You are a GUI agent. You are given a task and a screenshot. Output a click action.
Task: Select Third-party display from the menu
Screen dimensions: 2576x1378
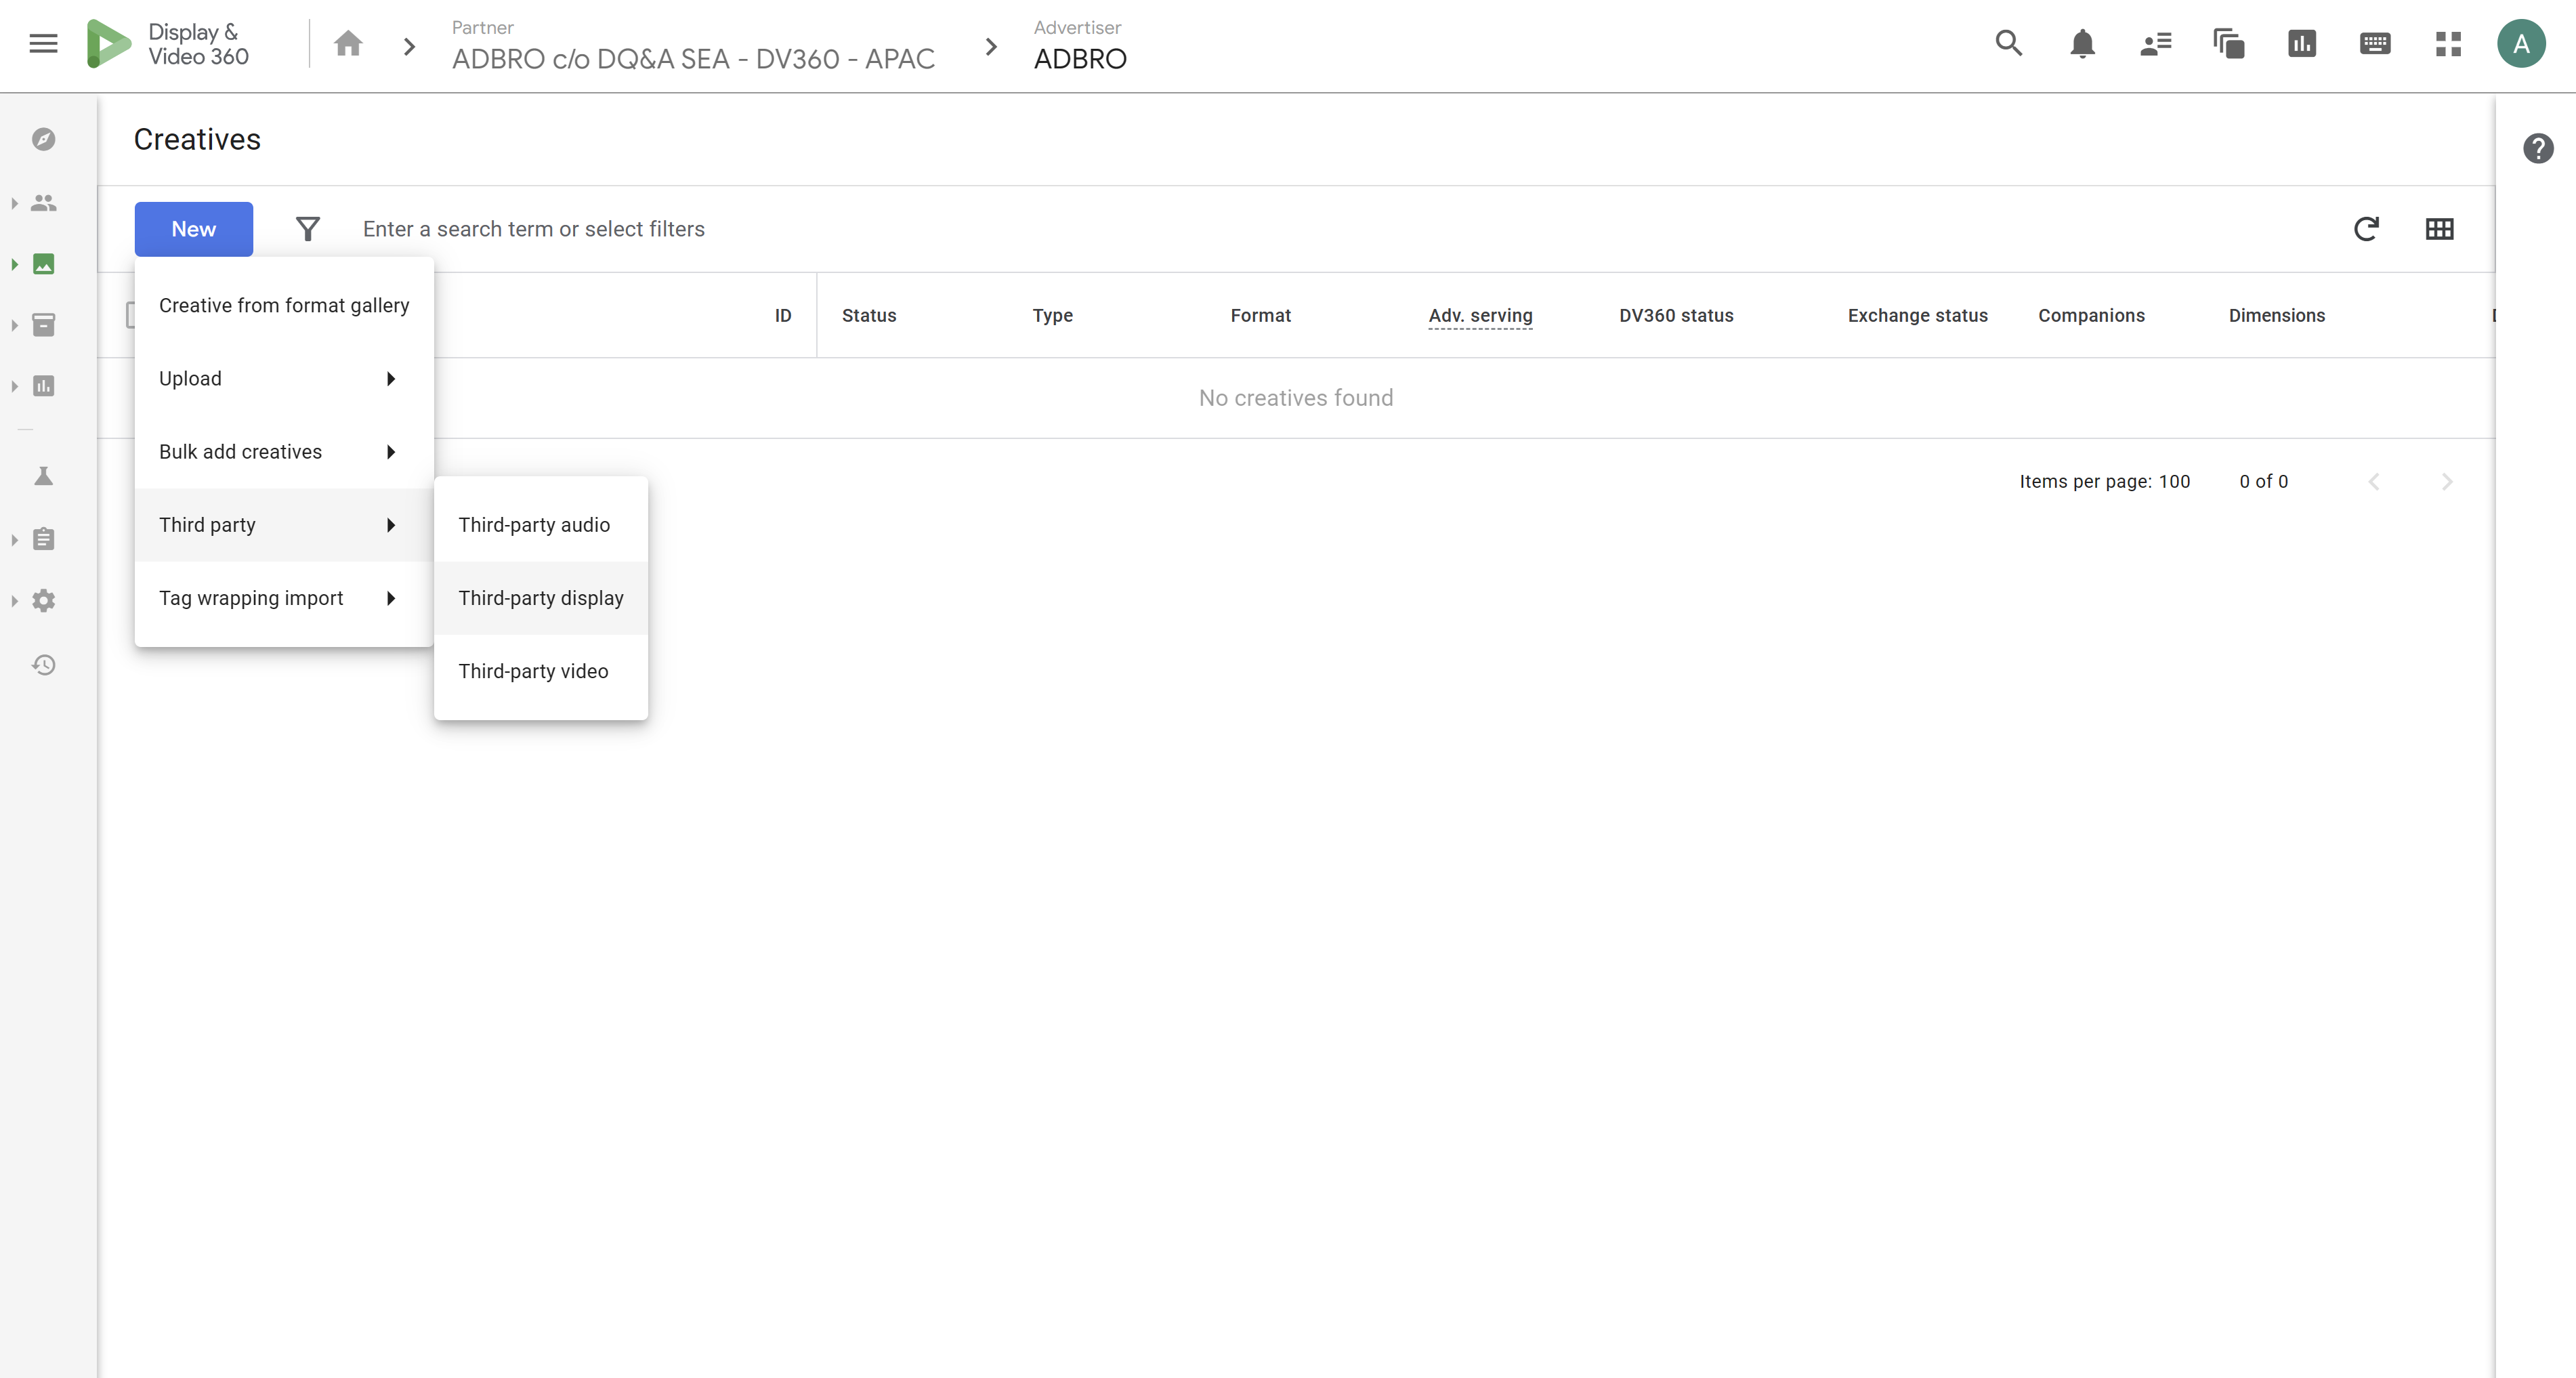[540, 597]
